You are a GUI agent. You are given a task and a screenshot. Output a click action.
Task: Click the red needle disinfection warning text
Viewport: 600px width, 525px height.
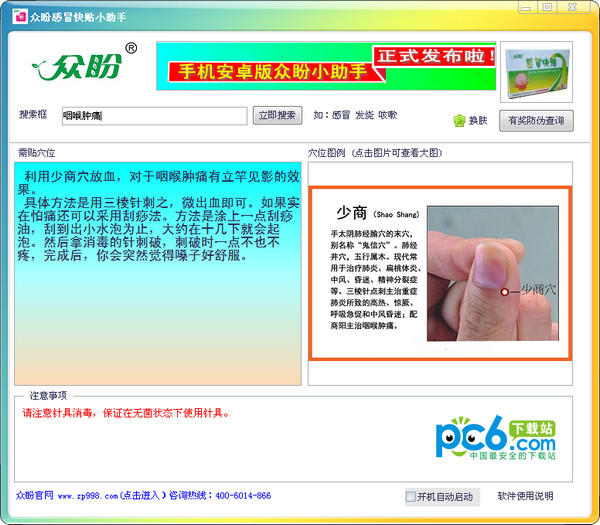click(x=126, y=413)
